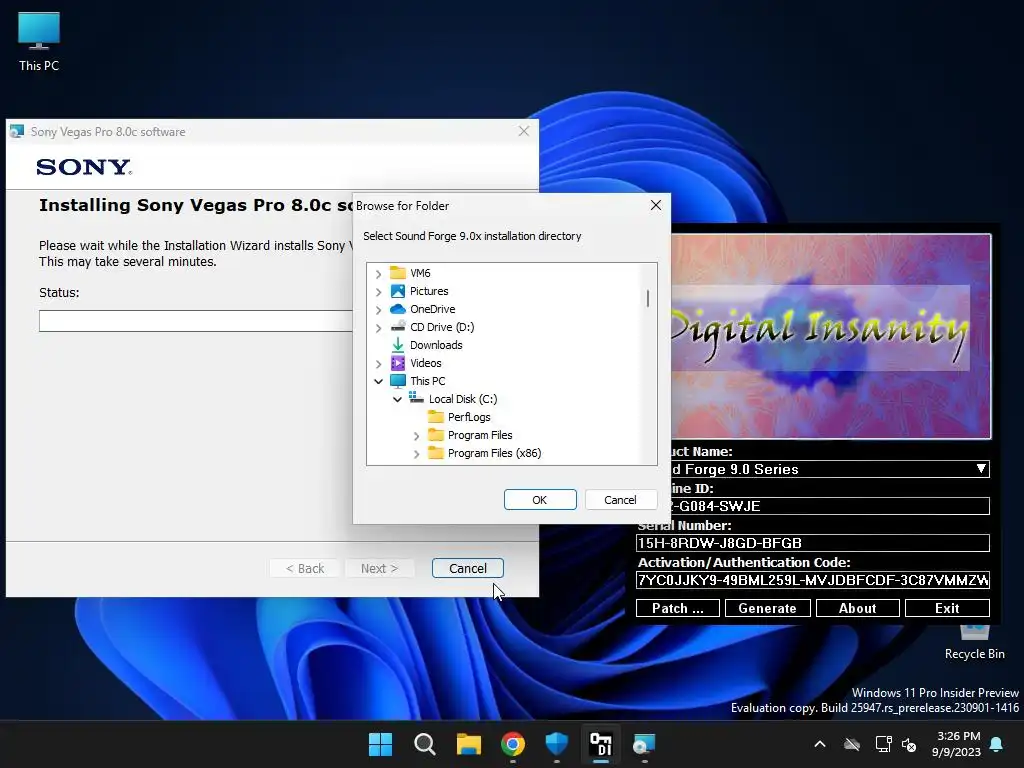Select the PerfLogs folder

469,417
